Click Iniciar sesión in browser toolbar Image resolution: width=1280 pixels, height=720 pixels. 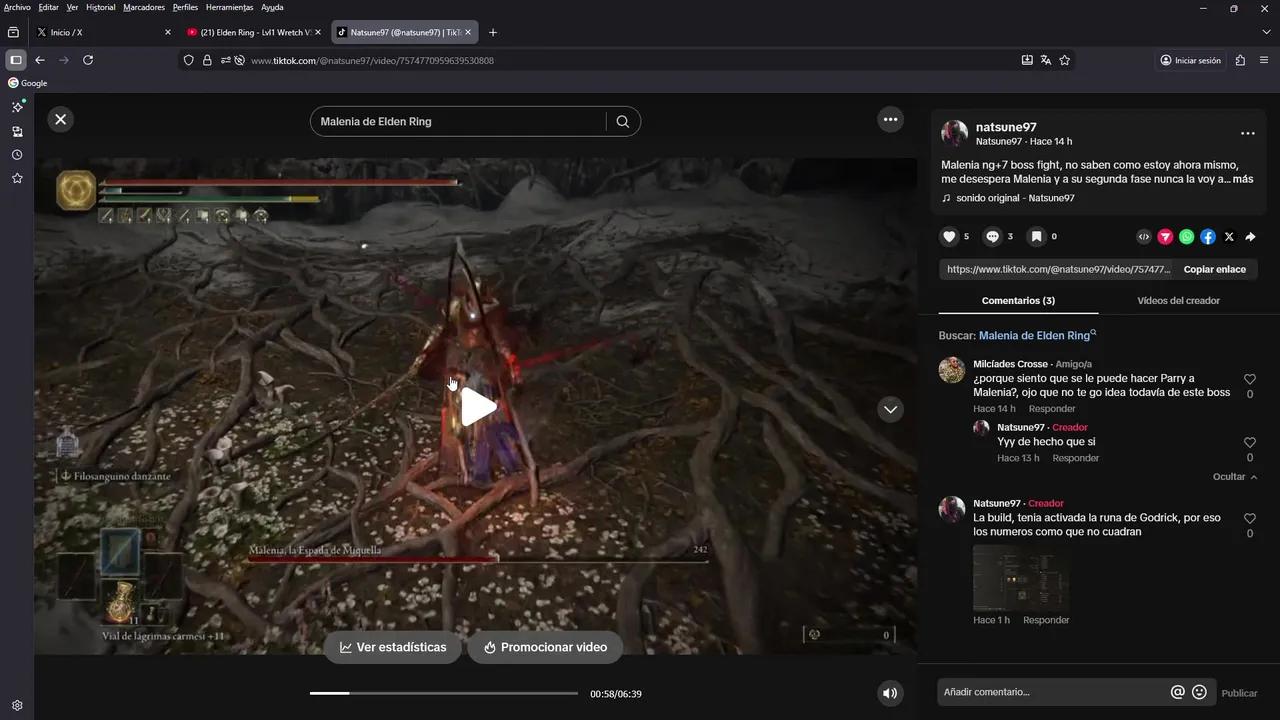[1190, 60]
